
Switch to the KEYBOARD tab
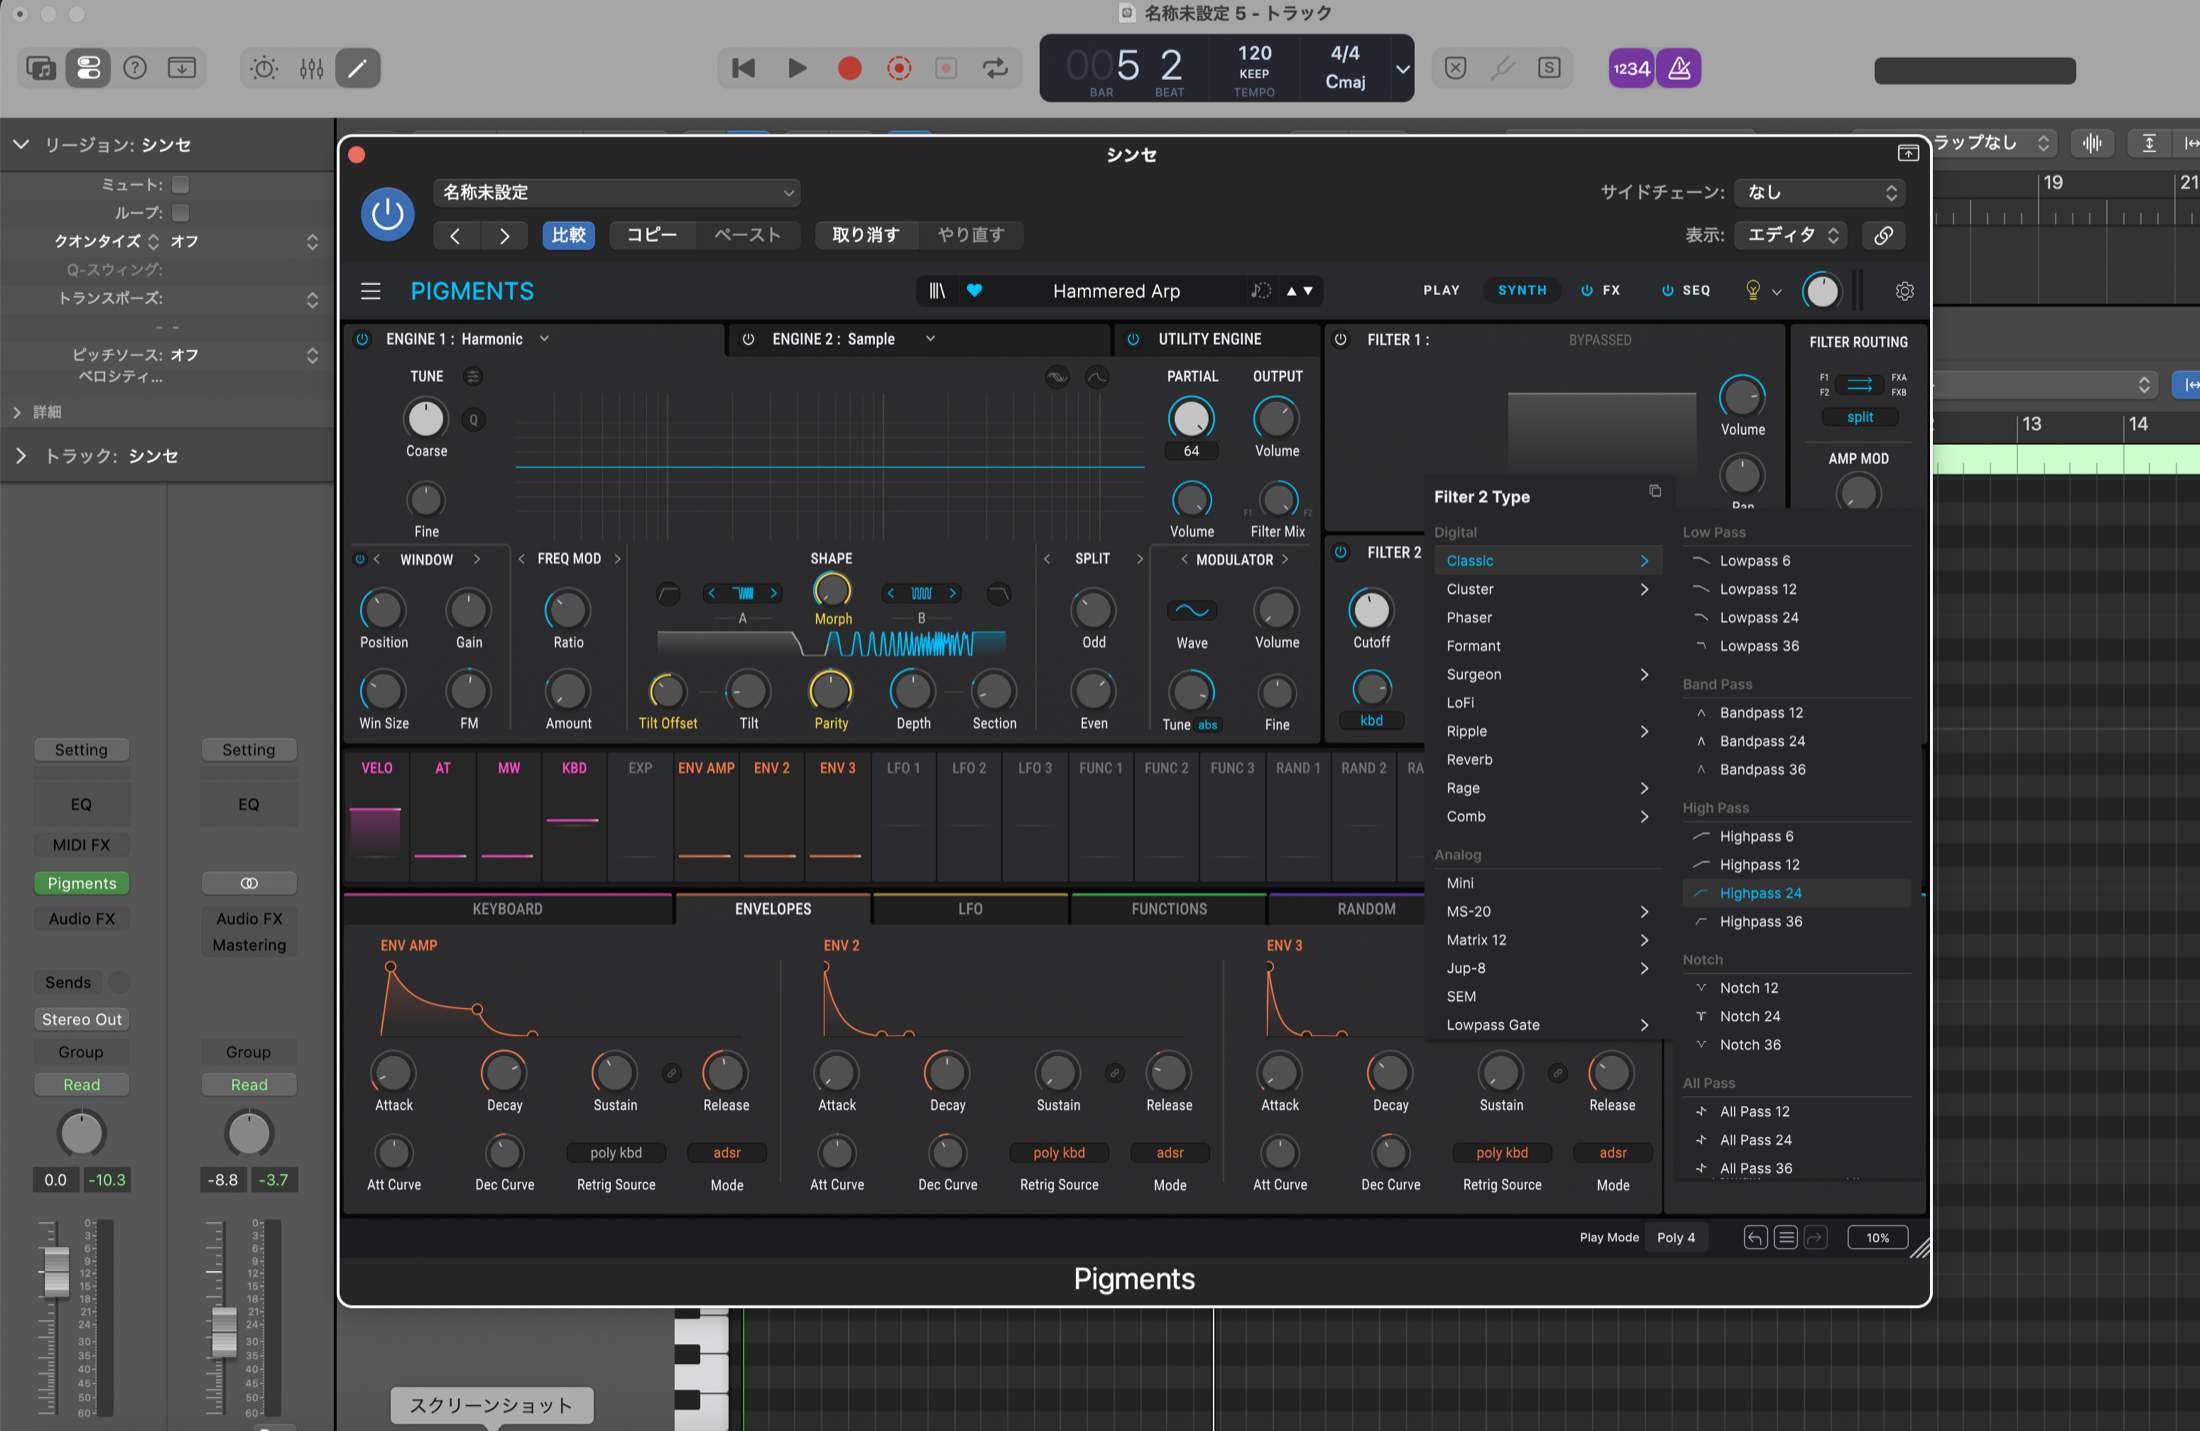pos(507,909)
